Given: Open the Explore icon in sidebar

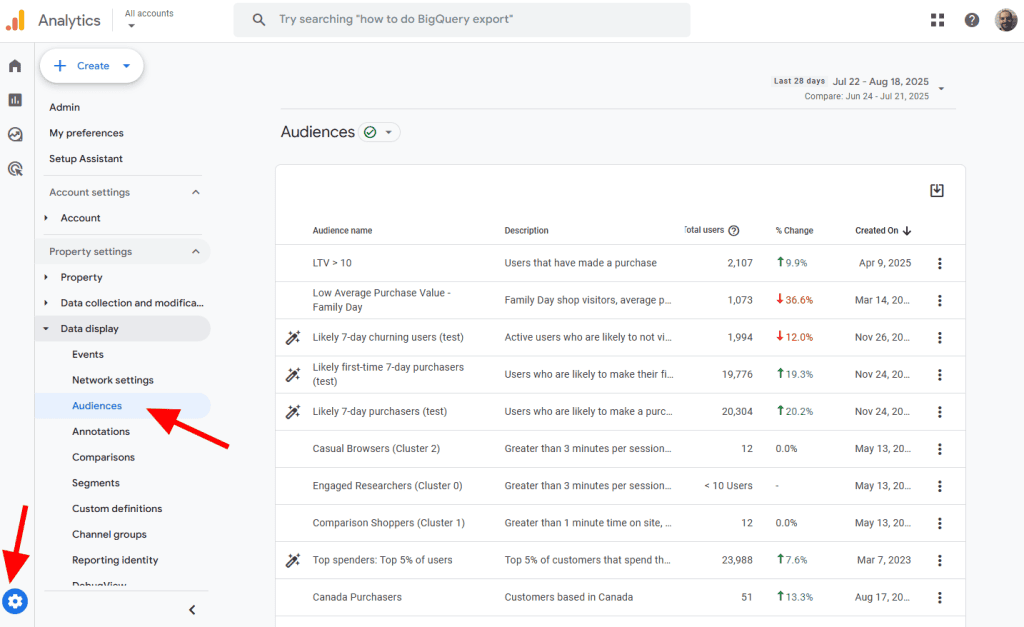Looking at the screenshot, I should click(15, 134).
